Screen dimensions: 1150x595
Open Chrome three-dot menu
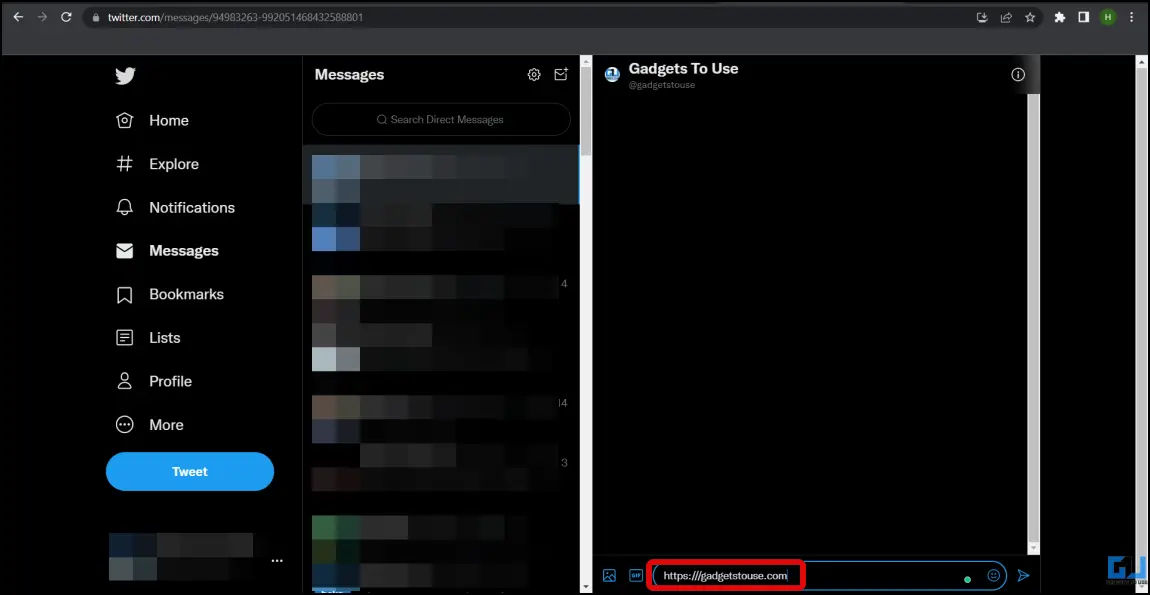pyautogui.click(x=1132, y=18)
